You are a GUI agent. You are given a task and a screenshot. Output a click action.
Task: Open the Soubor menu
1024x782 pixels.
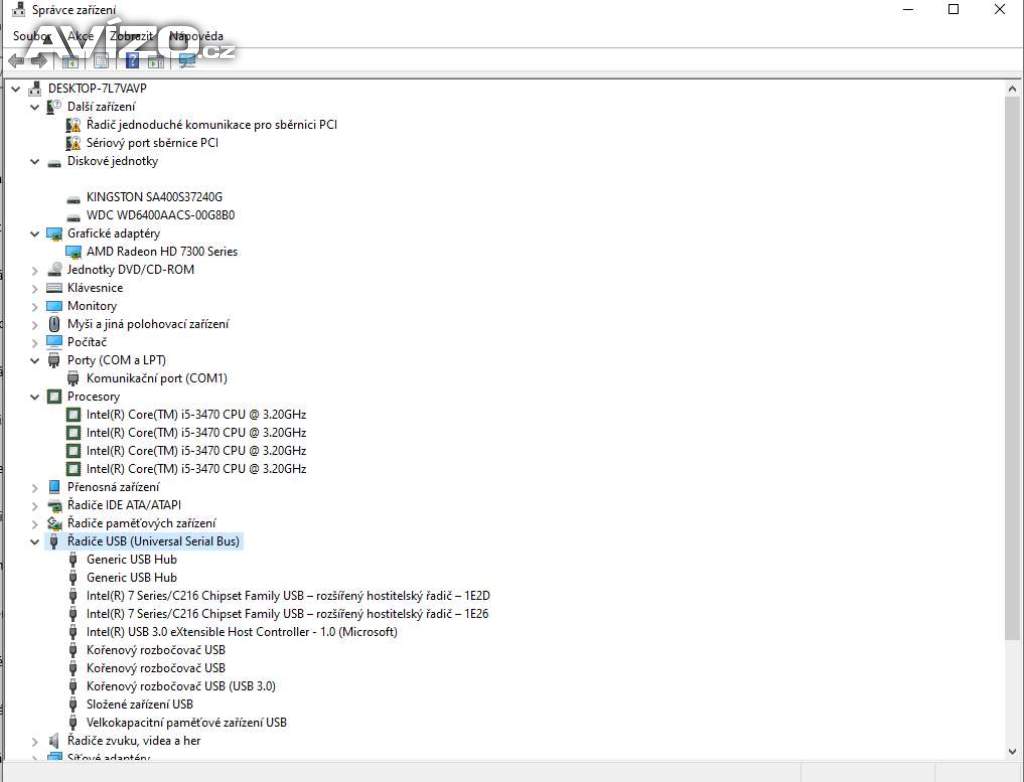pyautogui.click(x=32, y=36)
